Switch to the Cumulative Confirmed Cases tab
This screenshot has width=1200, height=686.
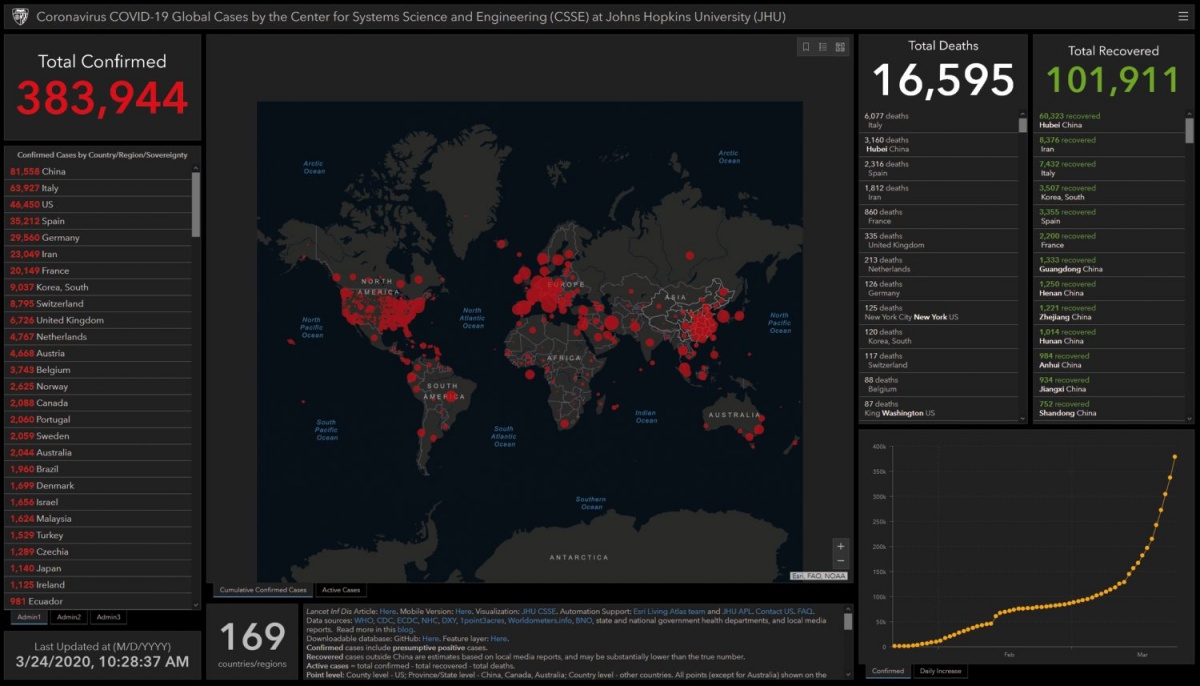263,590
